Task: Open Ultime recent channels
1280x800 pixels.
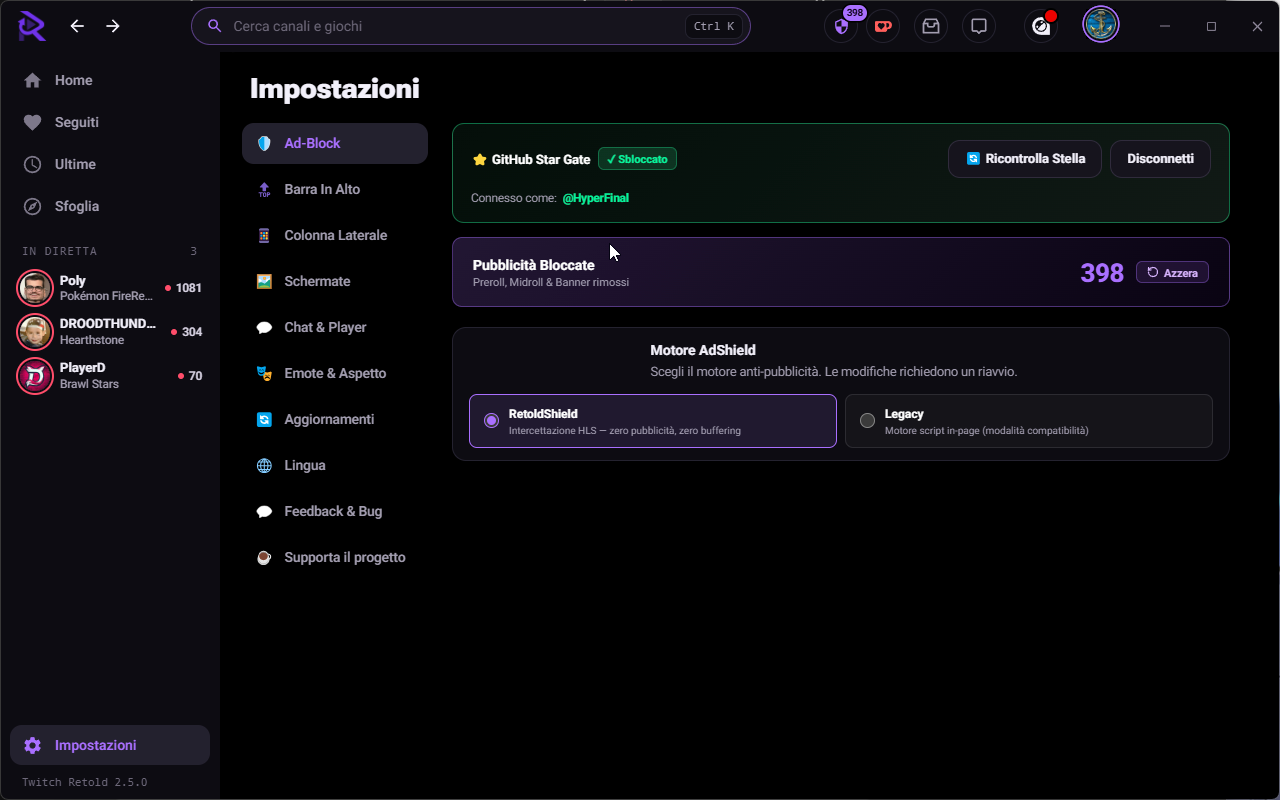Action: click(110, 164)
